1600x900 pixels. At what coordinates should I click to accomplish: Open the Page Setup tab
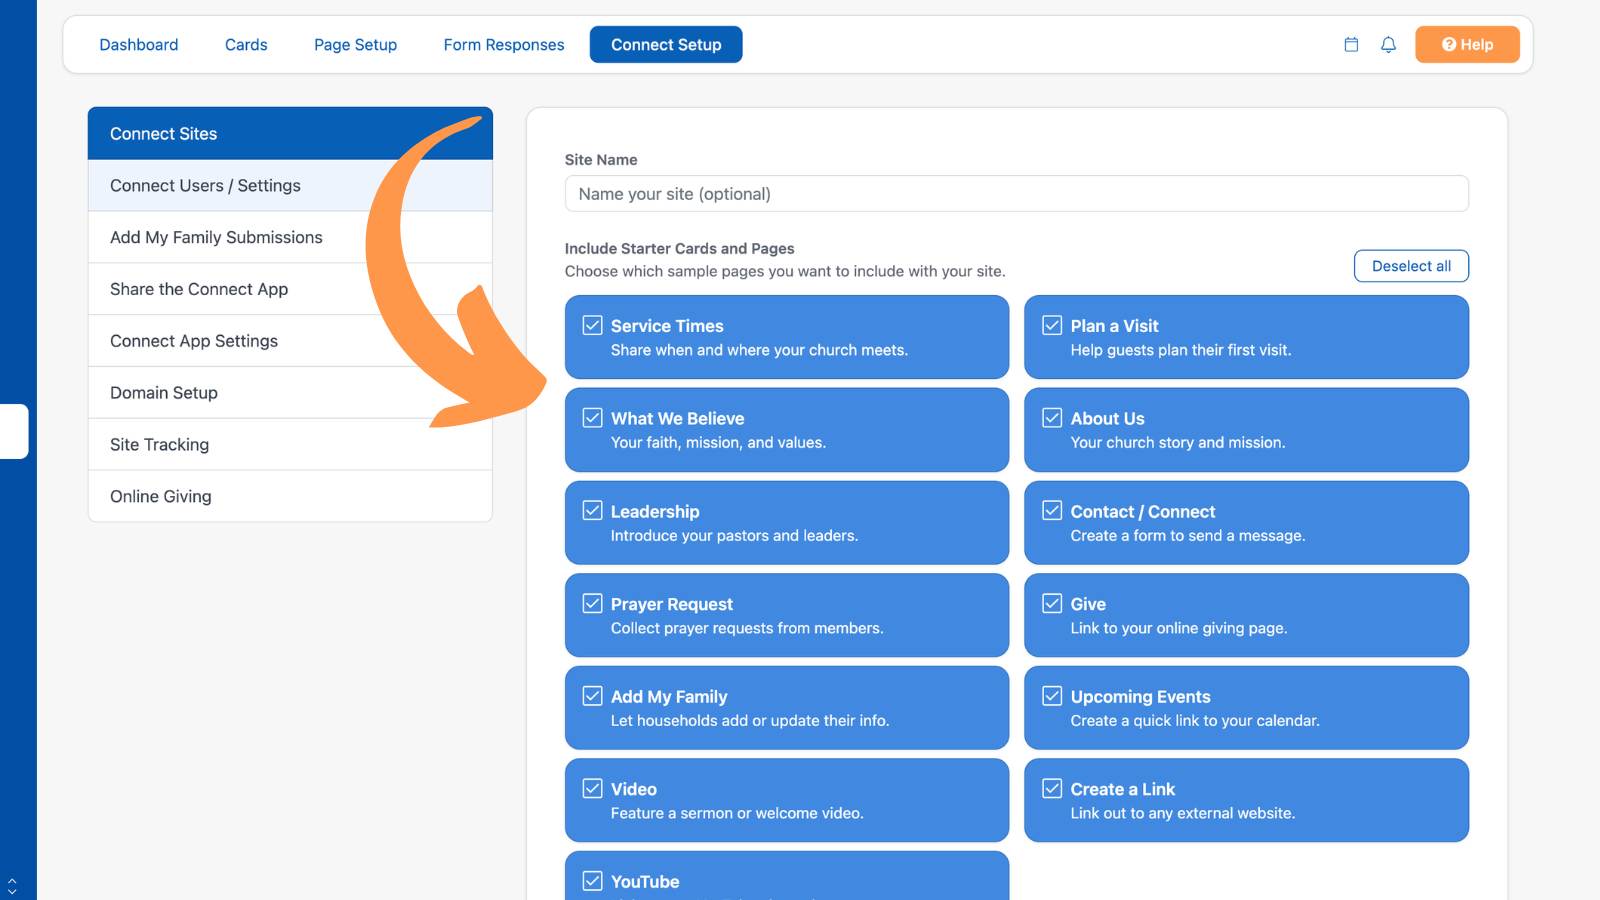pos(355,45)
